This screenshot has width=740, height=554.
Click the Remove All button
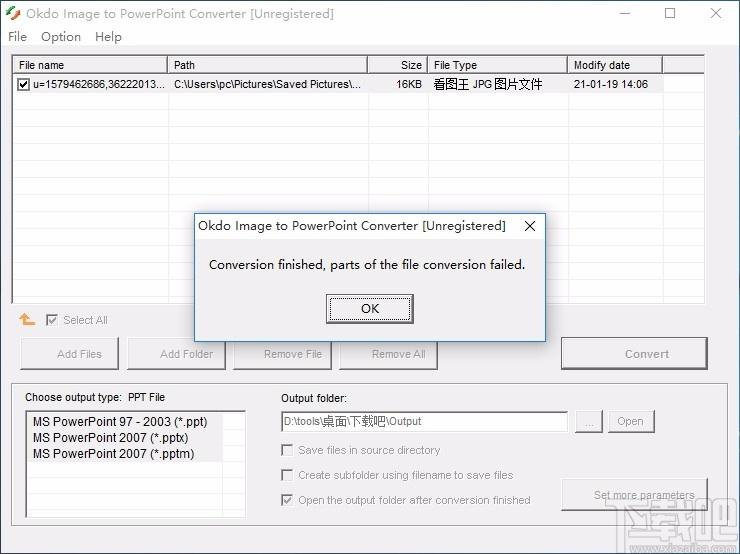point(388,353)
